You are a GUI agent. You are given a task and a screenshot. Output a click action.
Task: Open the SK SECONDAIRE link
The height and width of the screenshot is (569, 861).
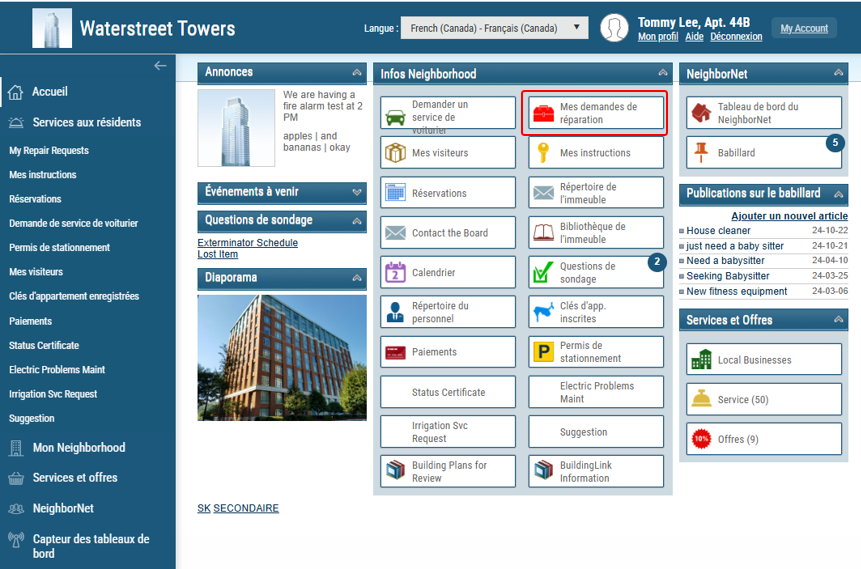[x=238, y=508]
